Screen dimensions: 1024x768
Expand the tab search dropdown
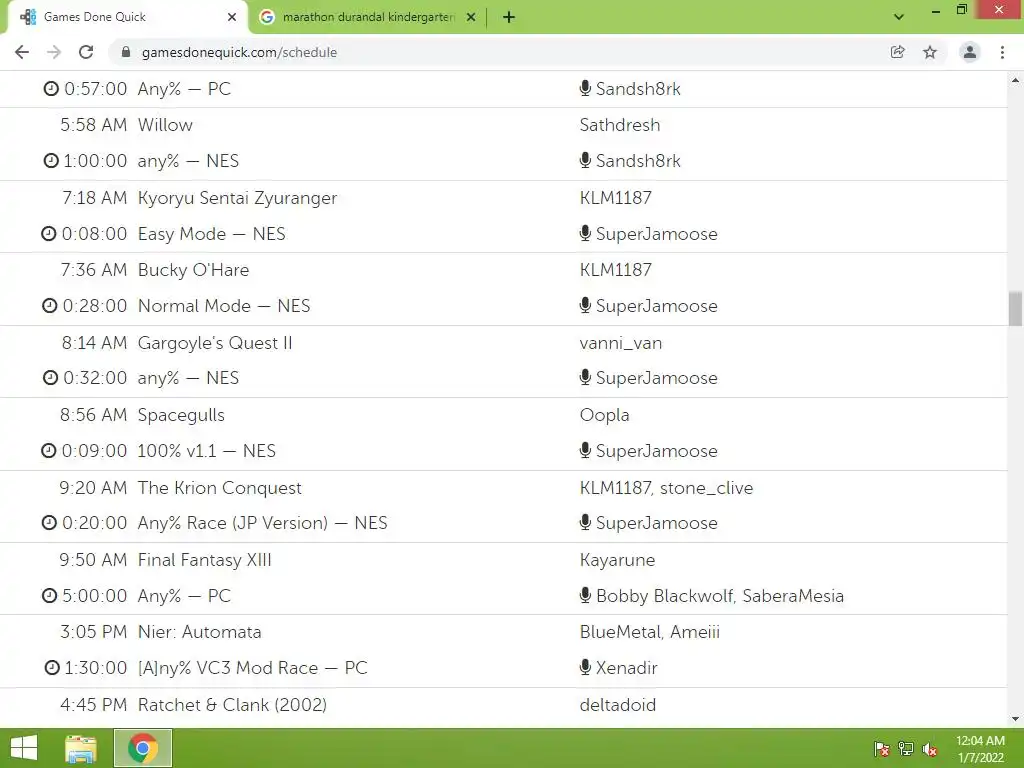pyautogui.click(x=899, y=17)
